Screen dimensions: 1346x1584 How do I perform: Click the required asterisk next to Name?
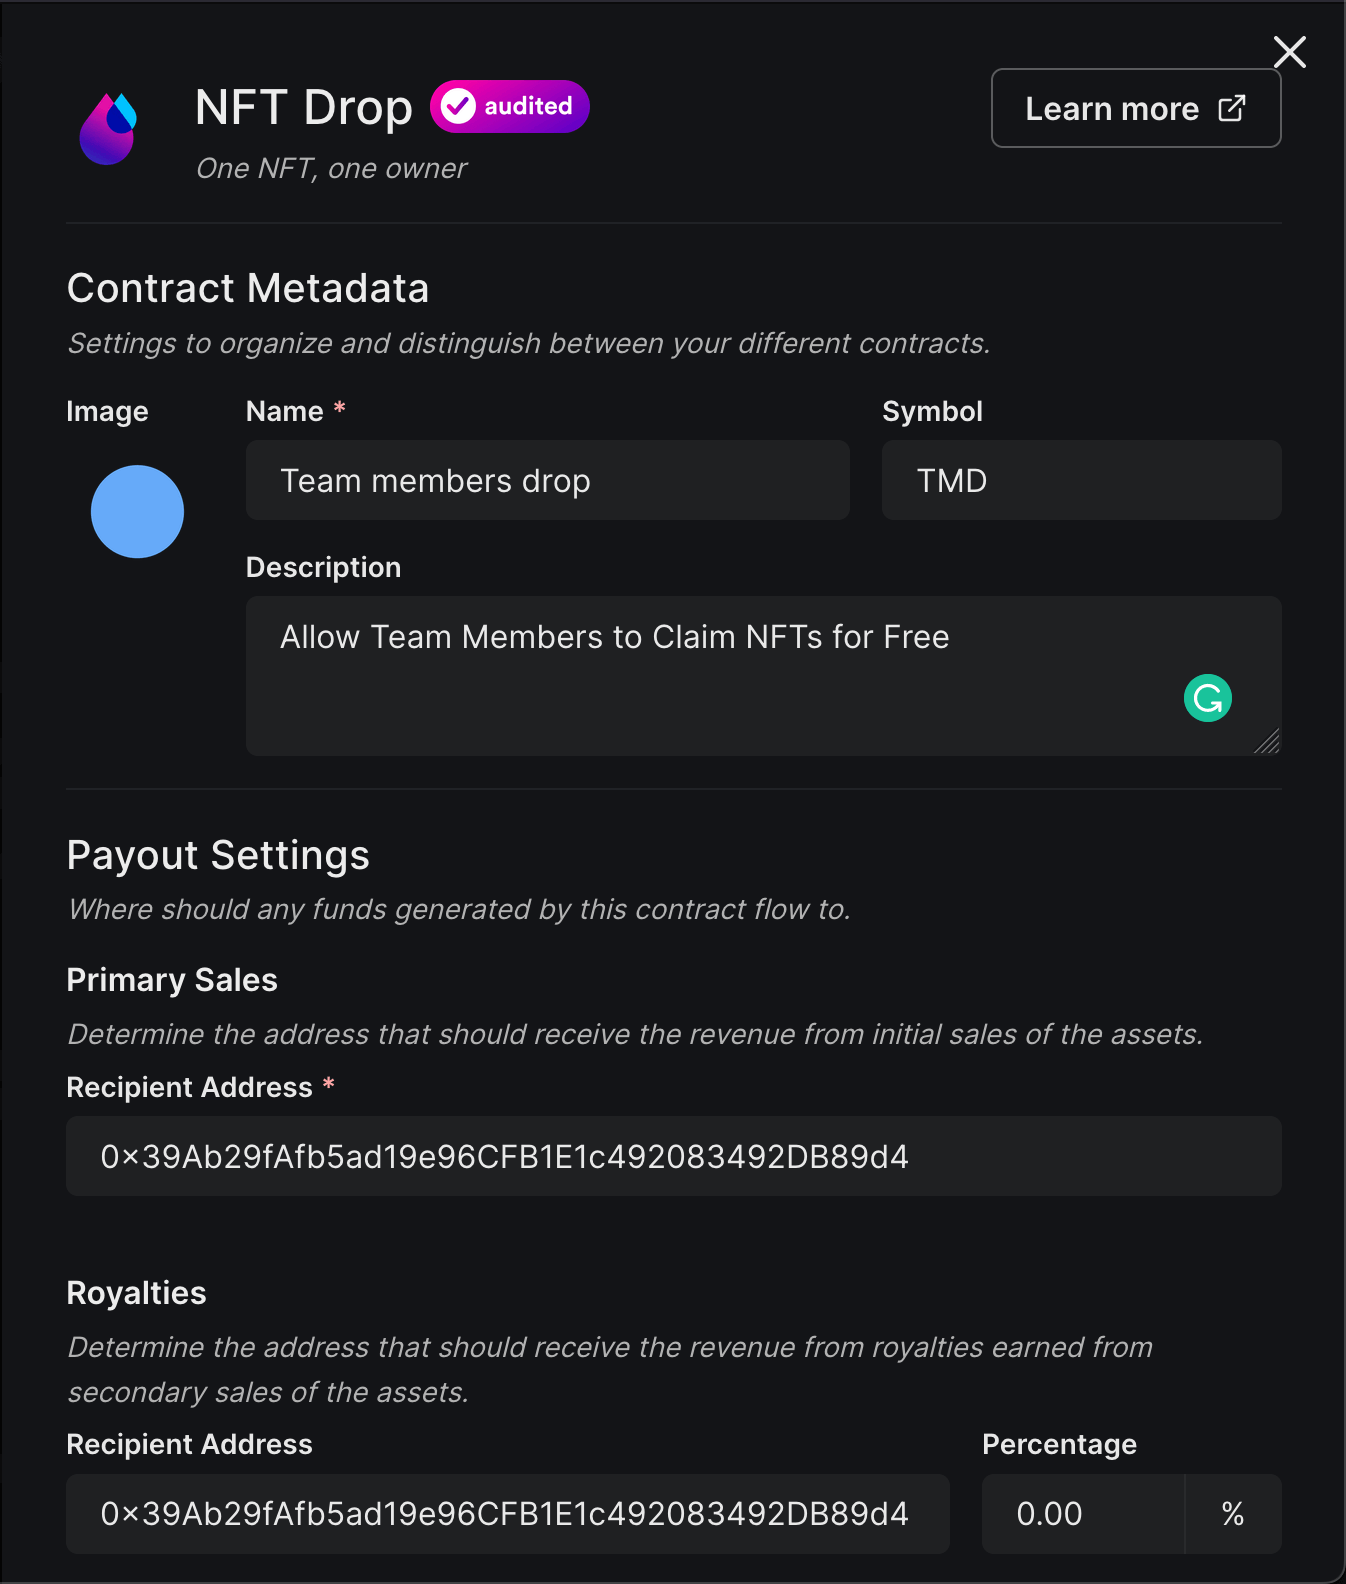(339, 409)
